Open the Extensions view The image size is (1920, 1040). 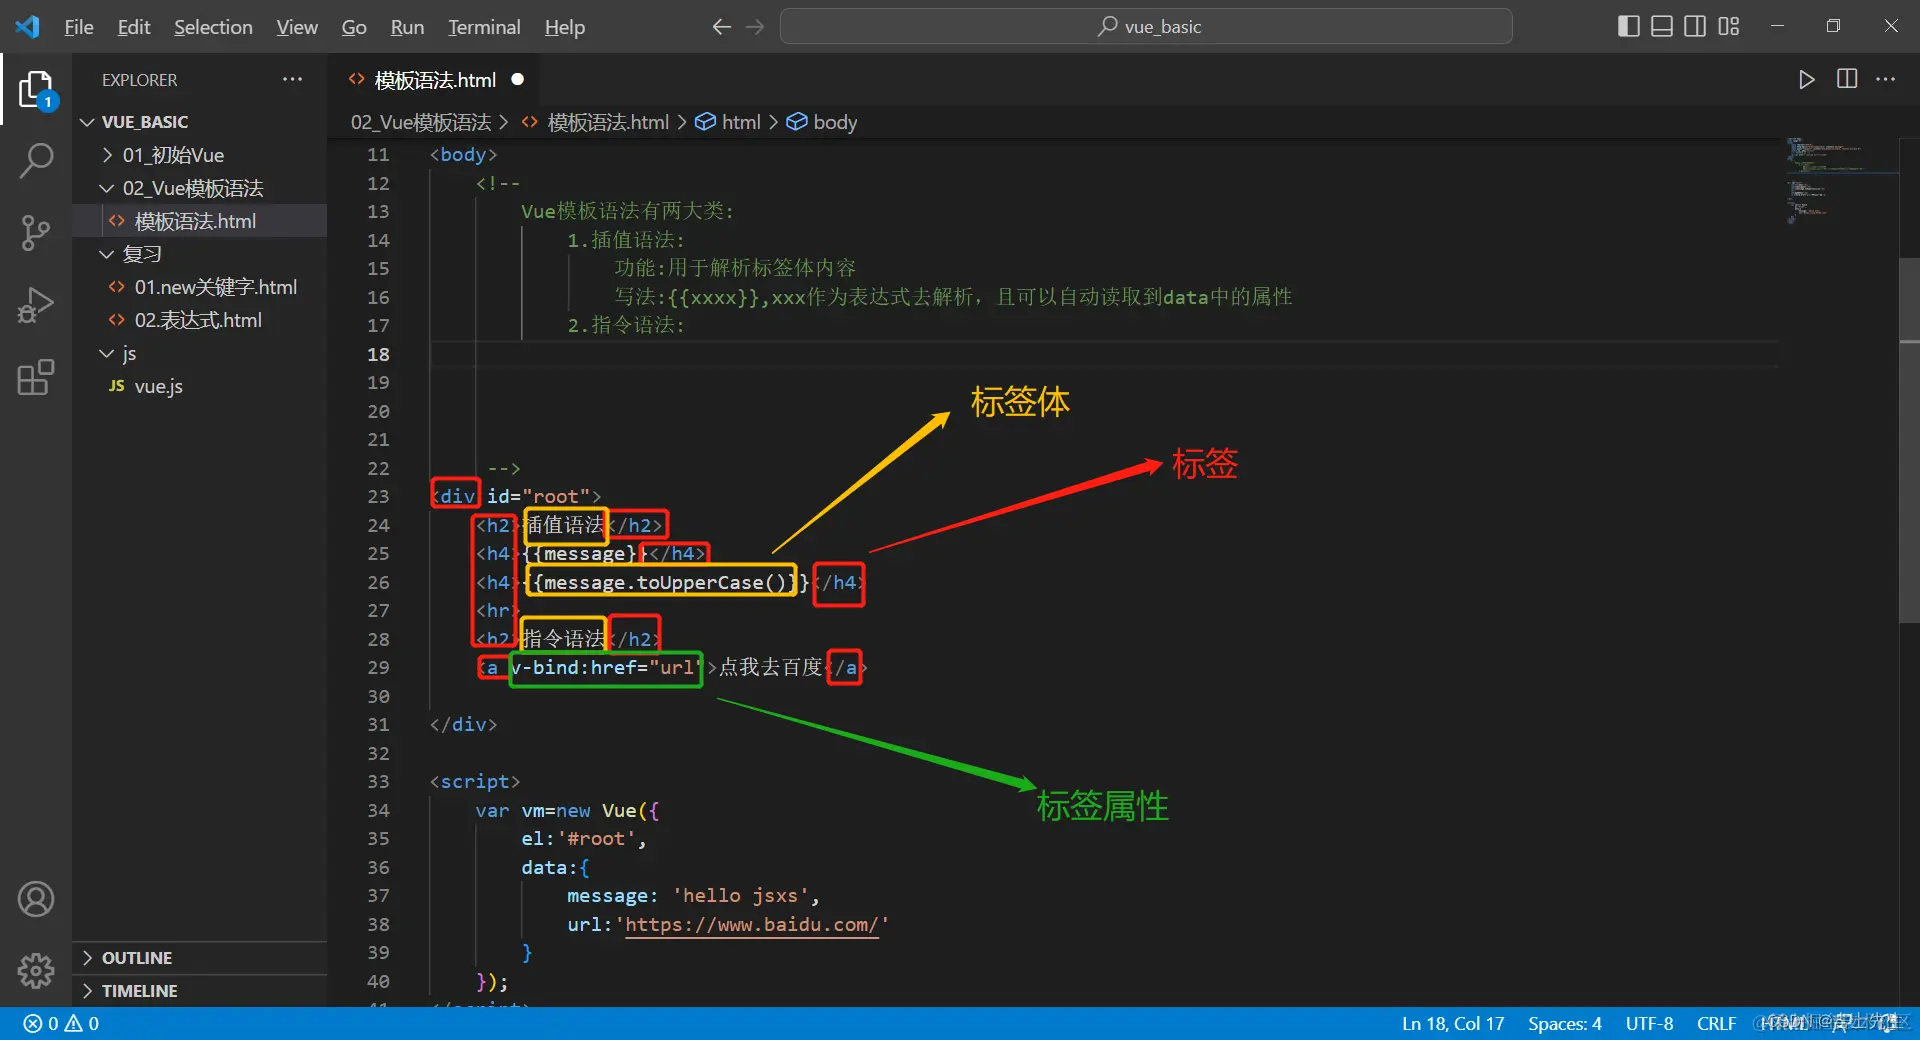tap(36, 377)
